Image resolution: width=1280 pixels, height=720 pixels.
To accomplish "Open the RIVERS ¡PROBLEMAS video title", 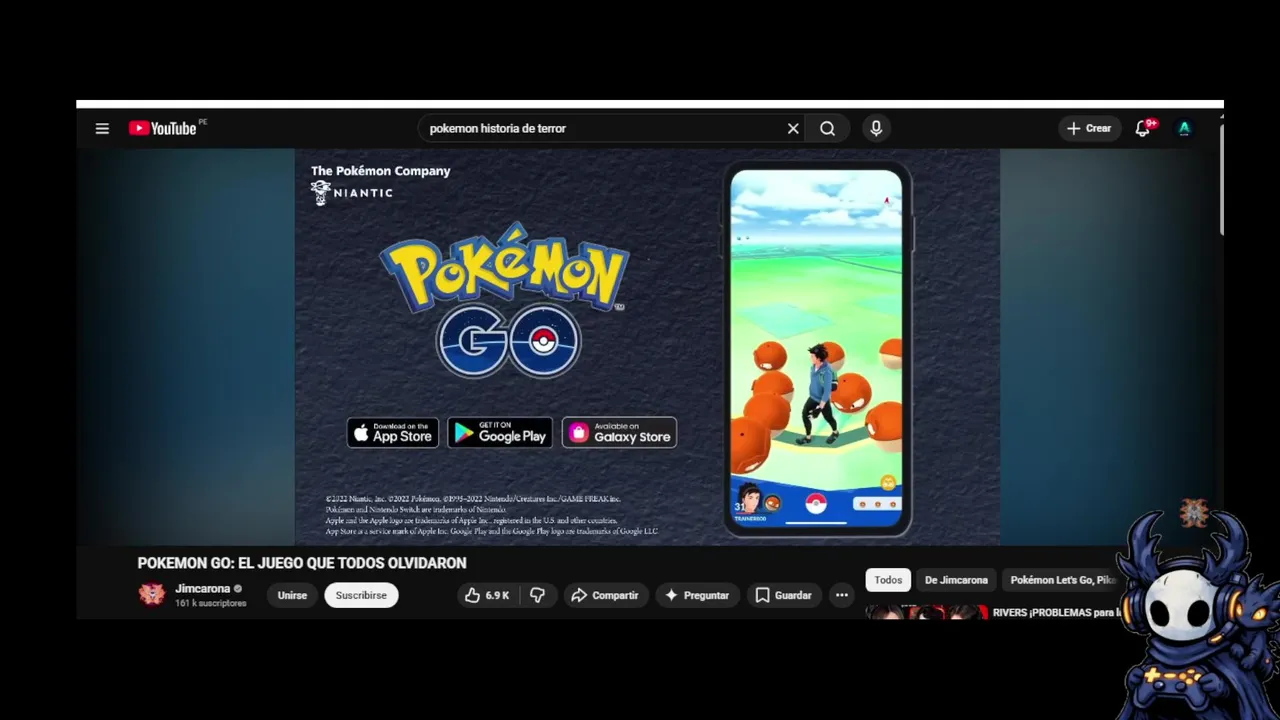I will (1057, 612).
